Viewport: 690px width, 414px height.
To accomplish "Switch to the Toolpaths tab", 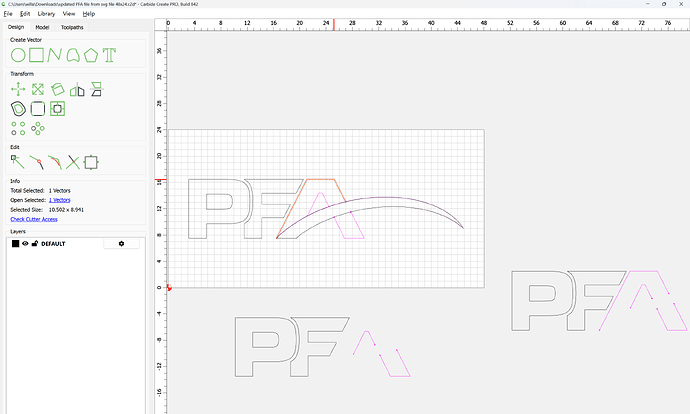I will 73,27.
